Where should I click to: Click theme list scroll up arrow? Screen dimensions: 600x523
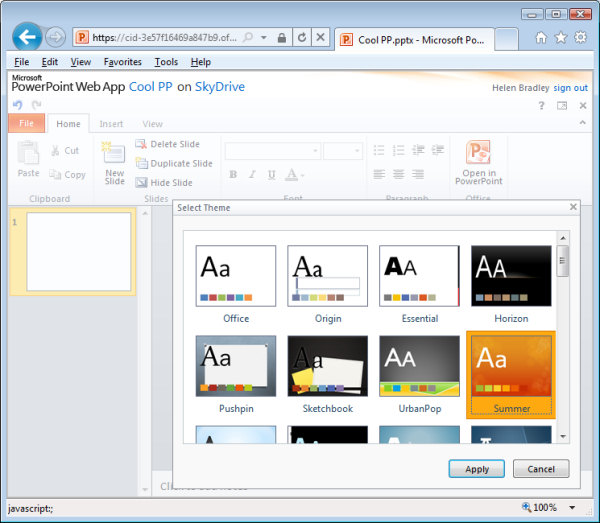[x=563, y=238]
